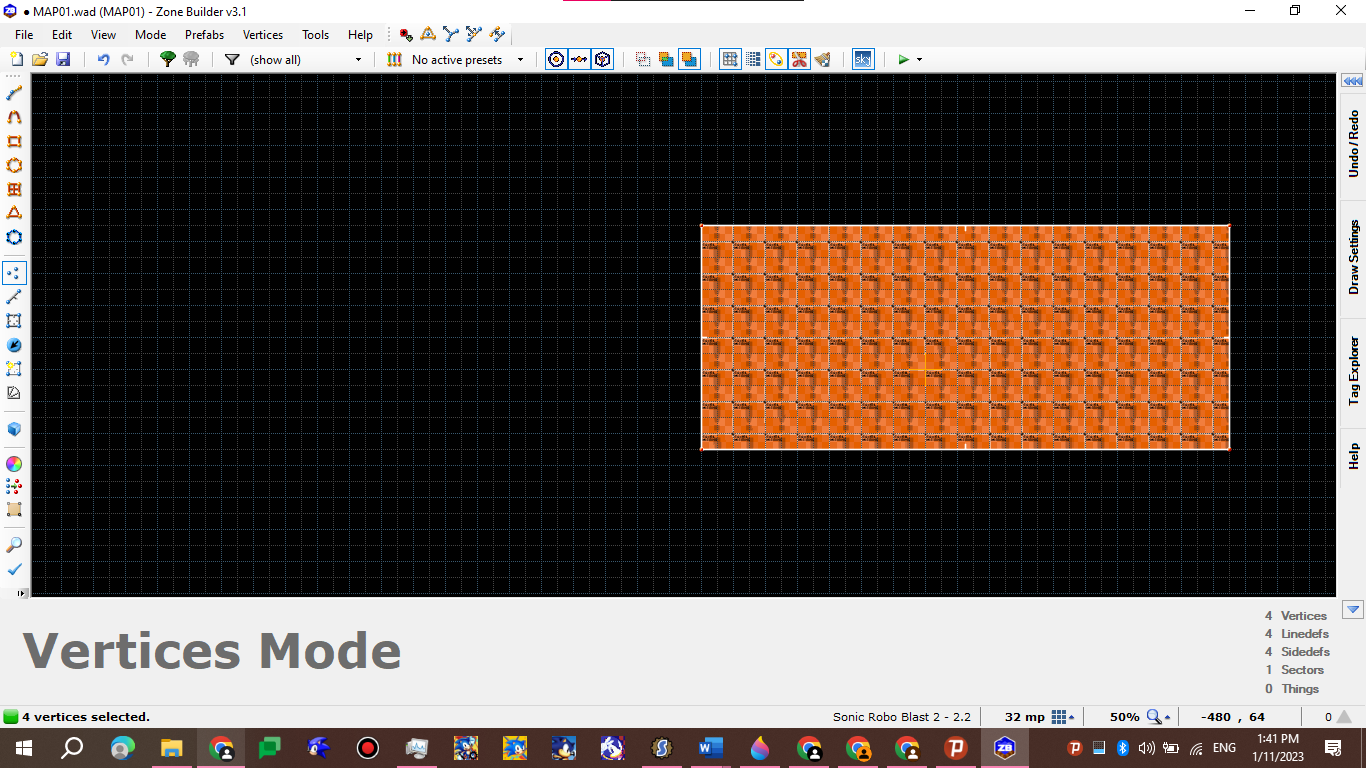Select the Draw Lines tool
The image size is (1366, 768).
pyautogui.click(x=14, y=93)
